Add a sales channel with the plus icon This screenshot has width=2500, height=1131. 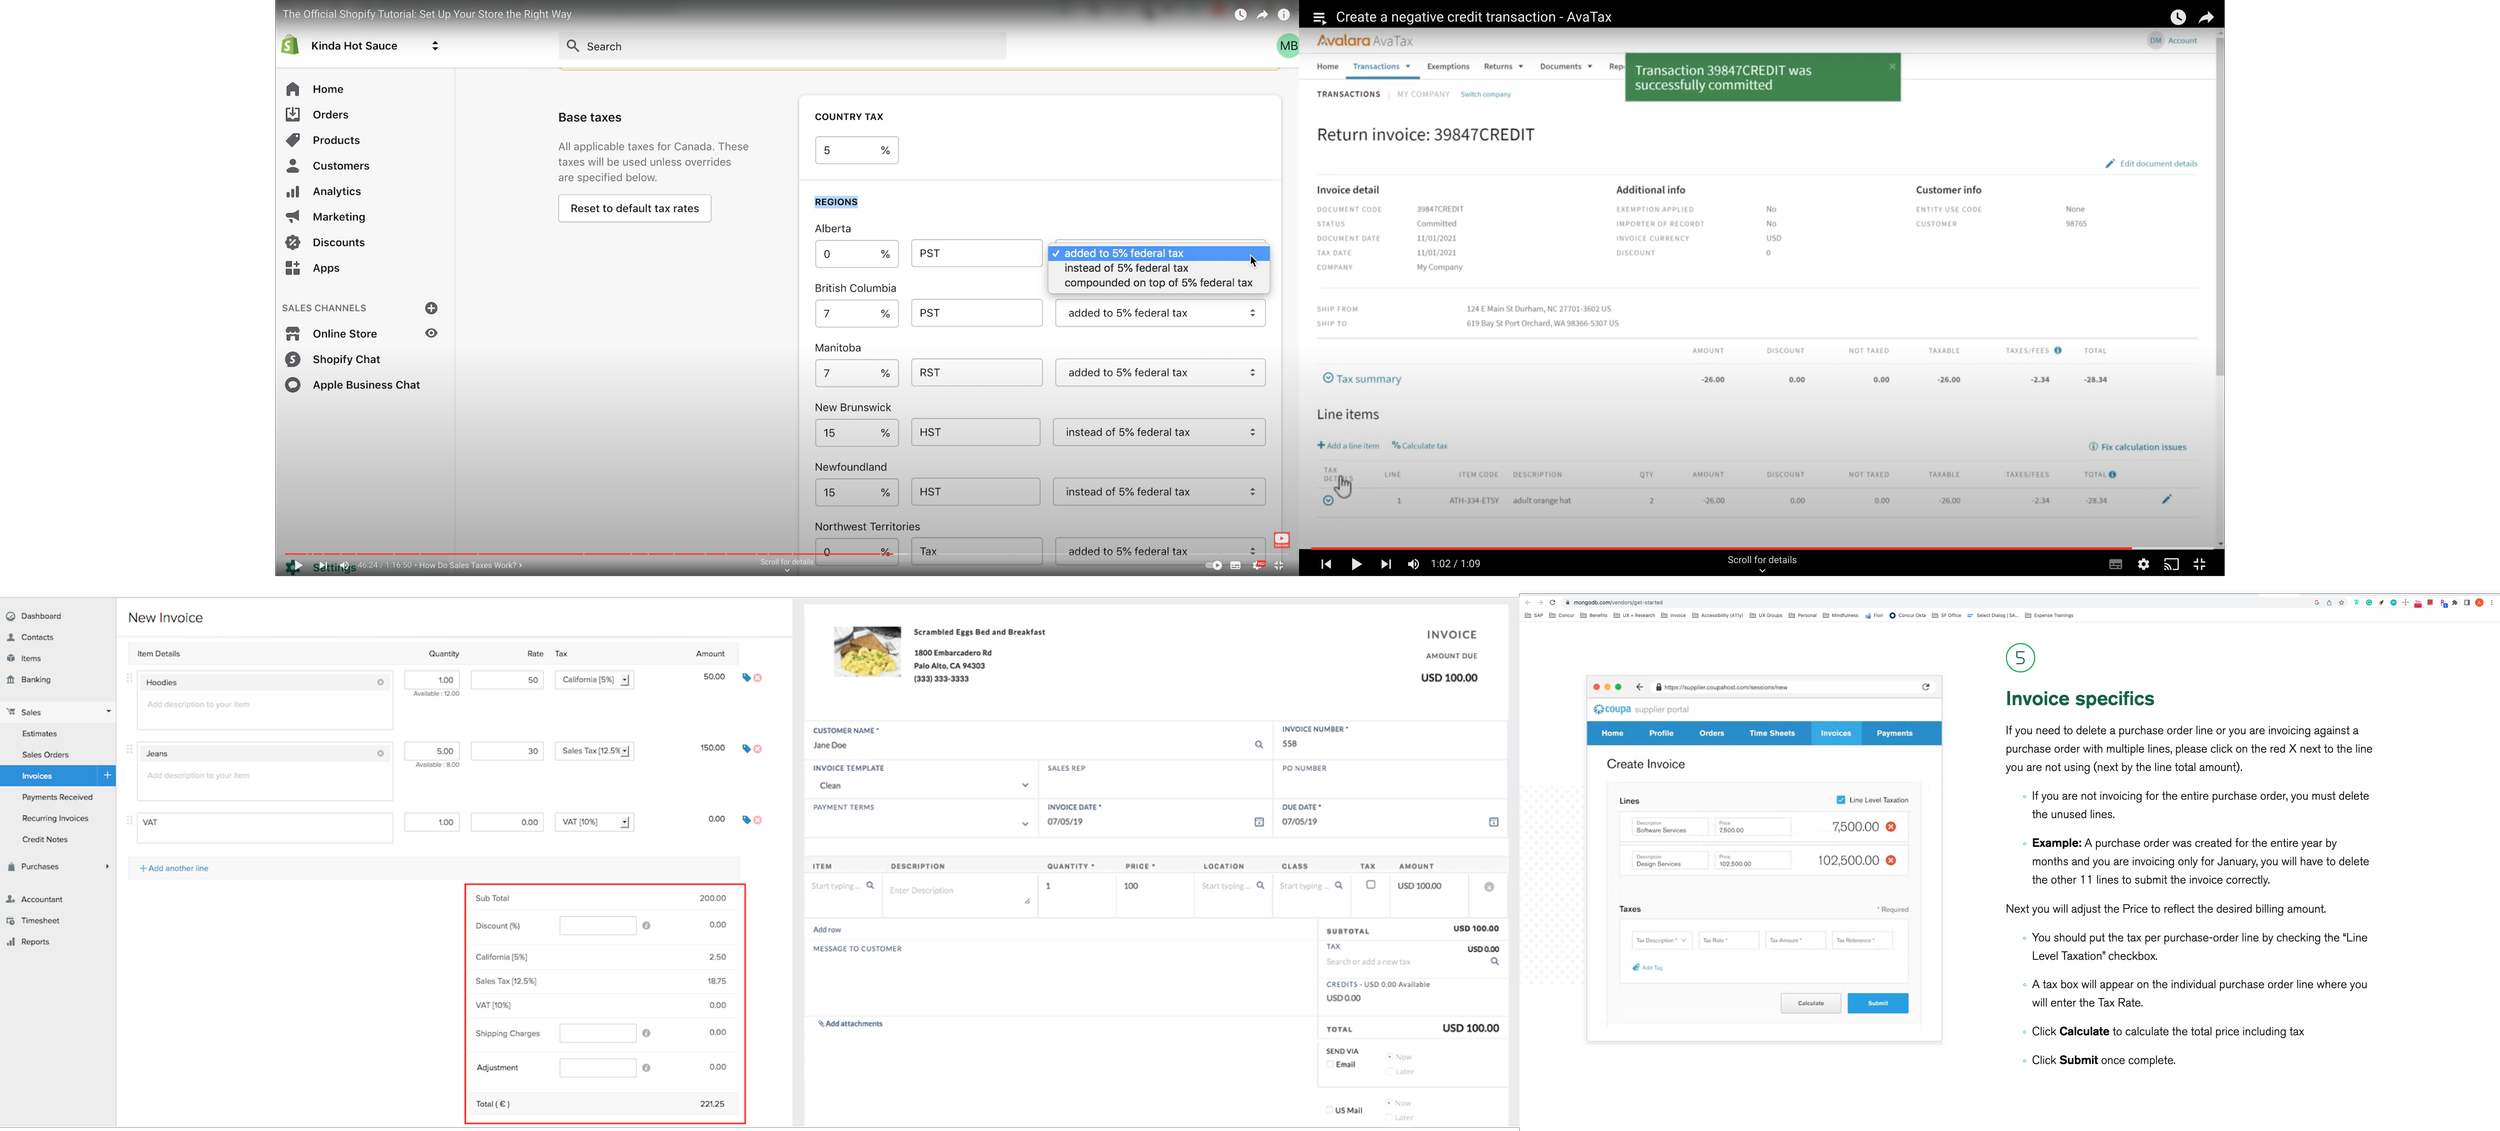pos(431,308)
